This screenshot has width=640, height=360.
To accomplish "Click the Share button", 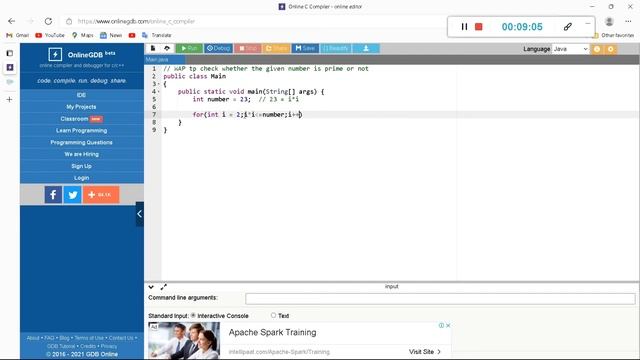I will tap(276, 48).
